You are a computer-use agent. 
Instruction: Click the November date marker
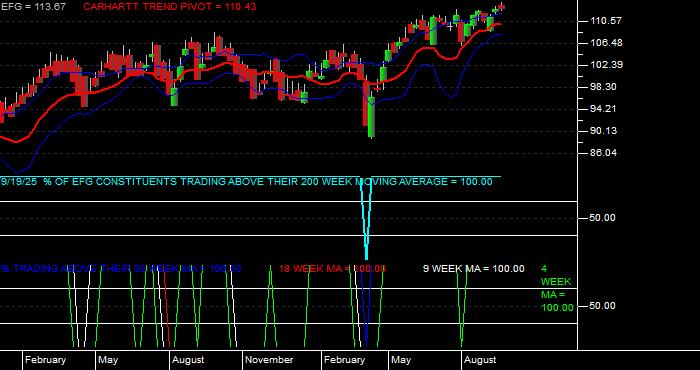269,360
